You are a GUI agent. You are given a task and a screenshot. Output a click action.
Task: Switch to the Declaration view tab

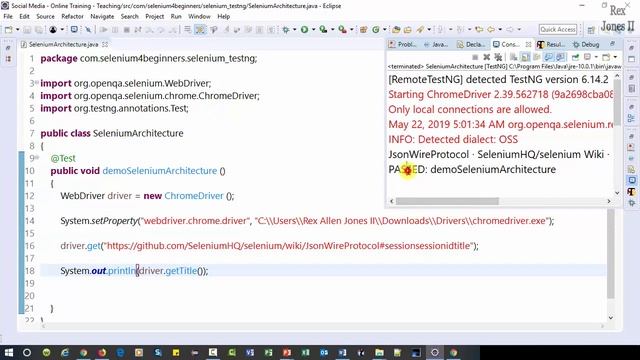pyautogui.click(x=471, y=44)
